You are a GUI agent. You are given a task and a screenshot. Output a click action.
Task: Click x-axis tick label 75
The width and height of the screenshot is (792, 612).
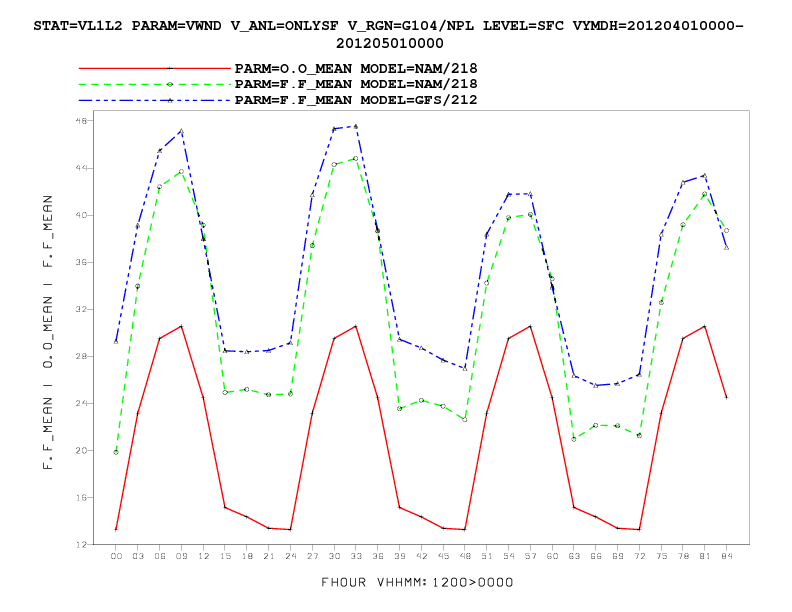tap(661, 556)
